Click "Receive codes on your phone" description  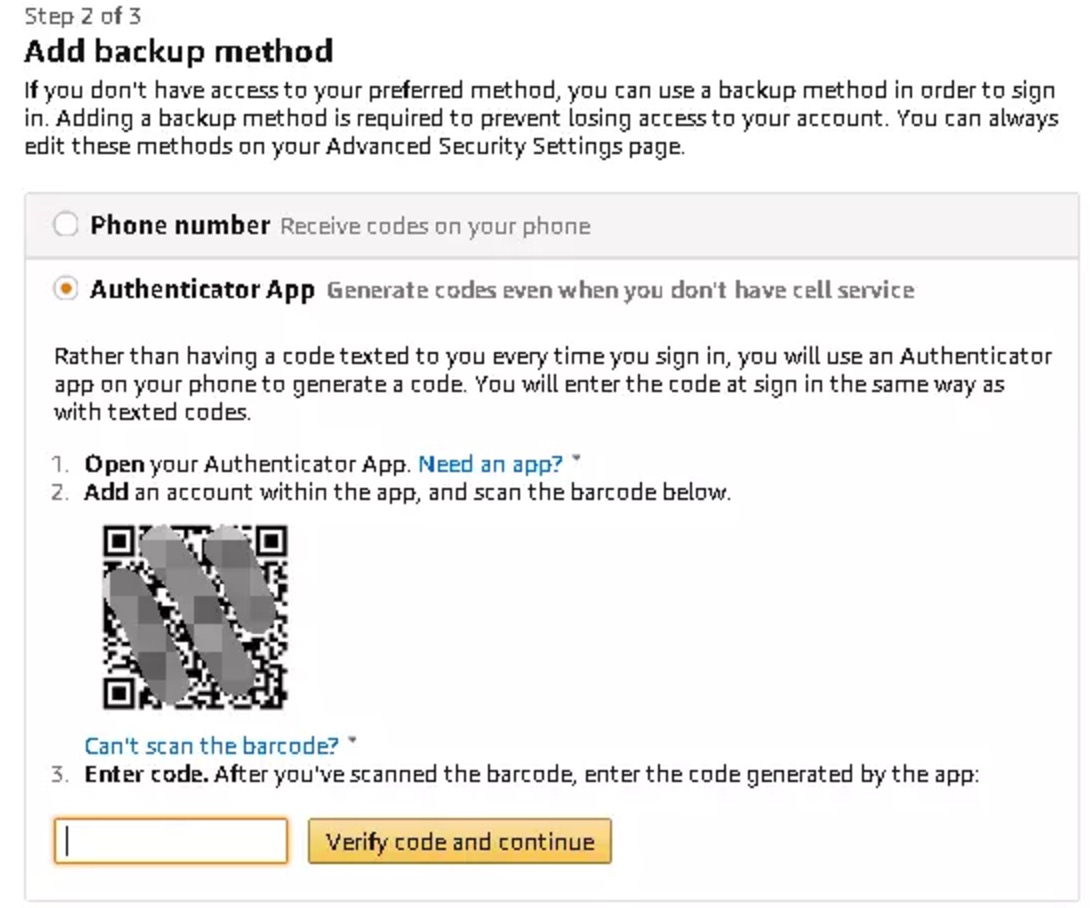pyautogui.click(x=435, y=227)
